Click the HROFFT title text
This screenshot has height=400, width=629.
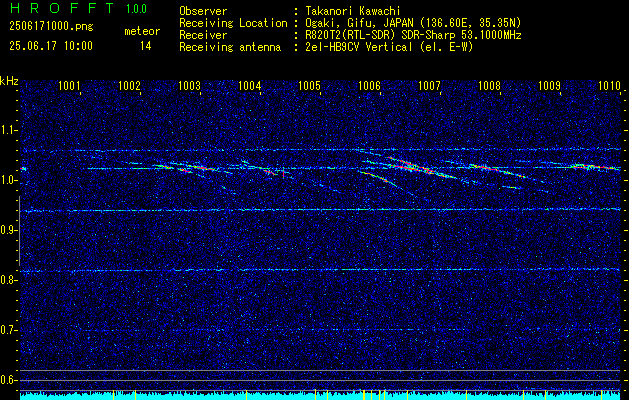click(x=62, y=8)
